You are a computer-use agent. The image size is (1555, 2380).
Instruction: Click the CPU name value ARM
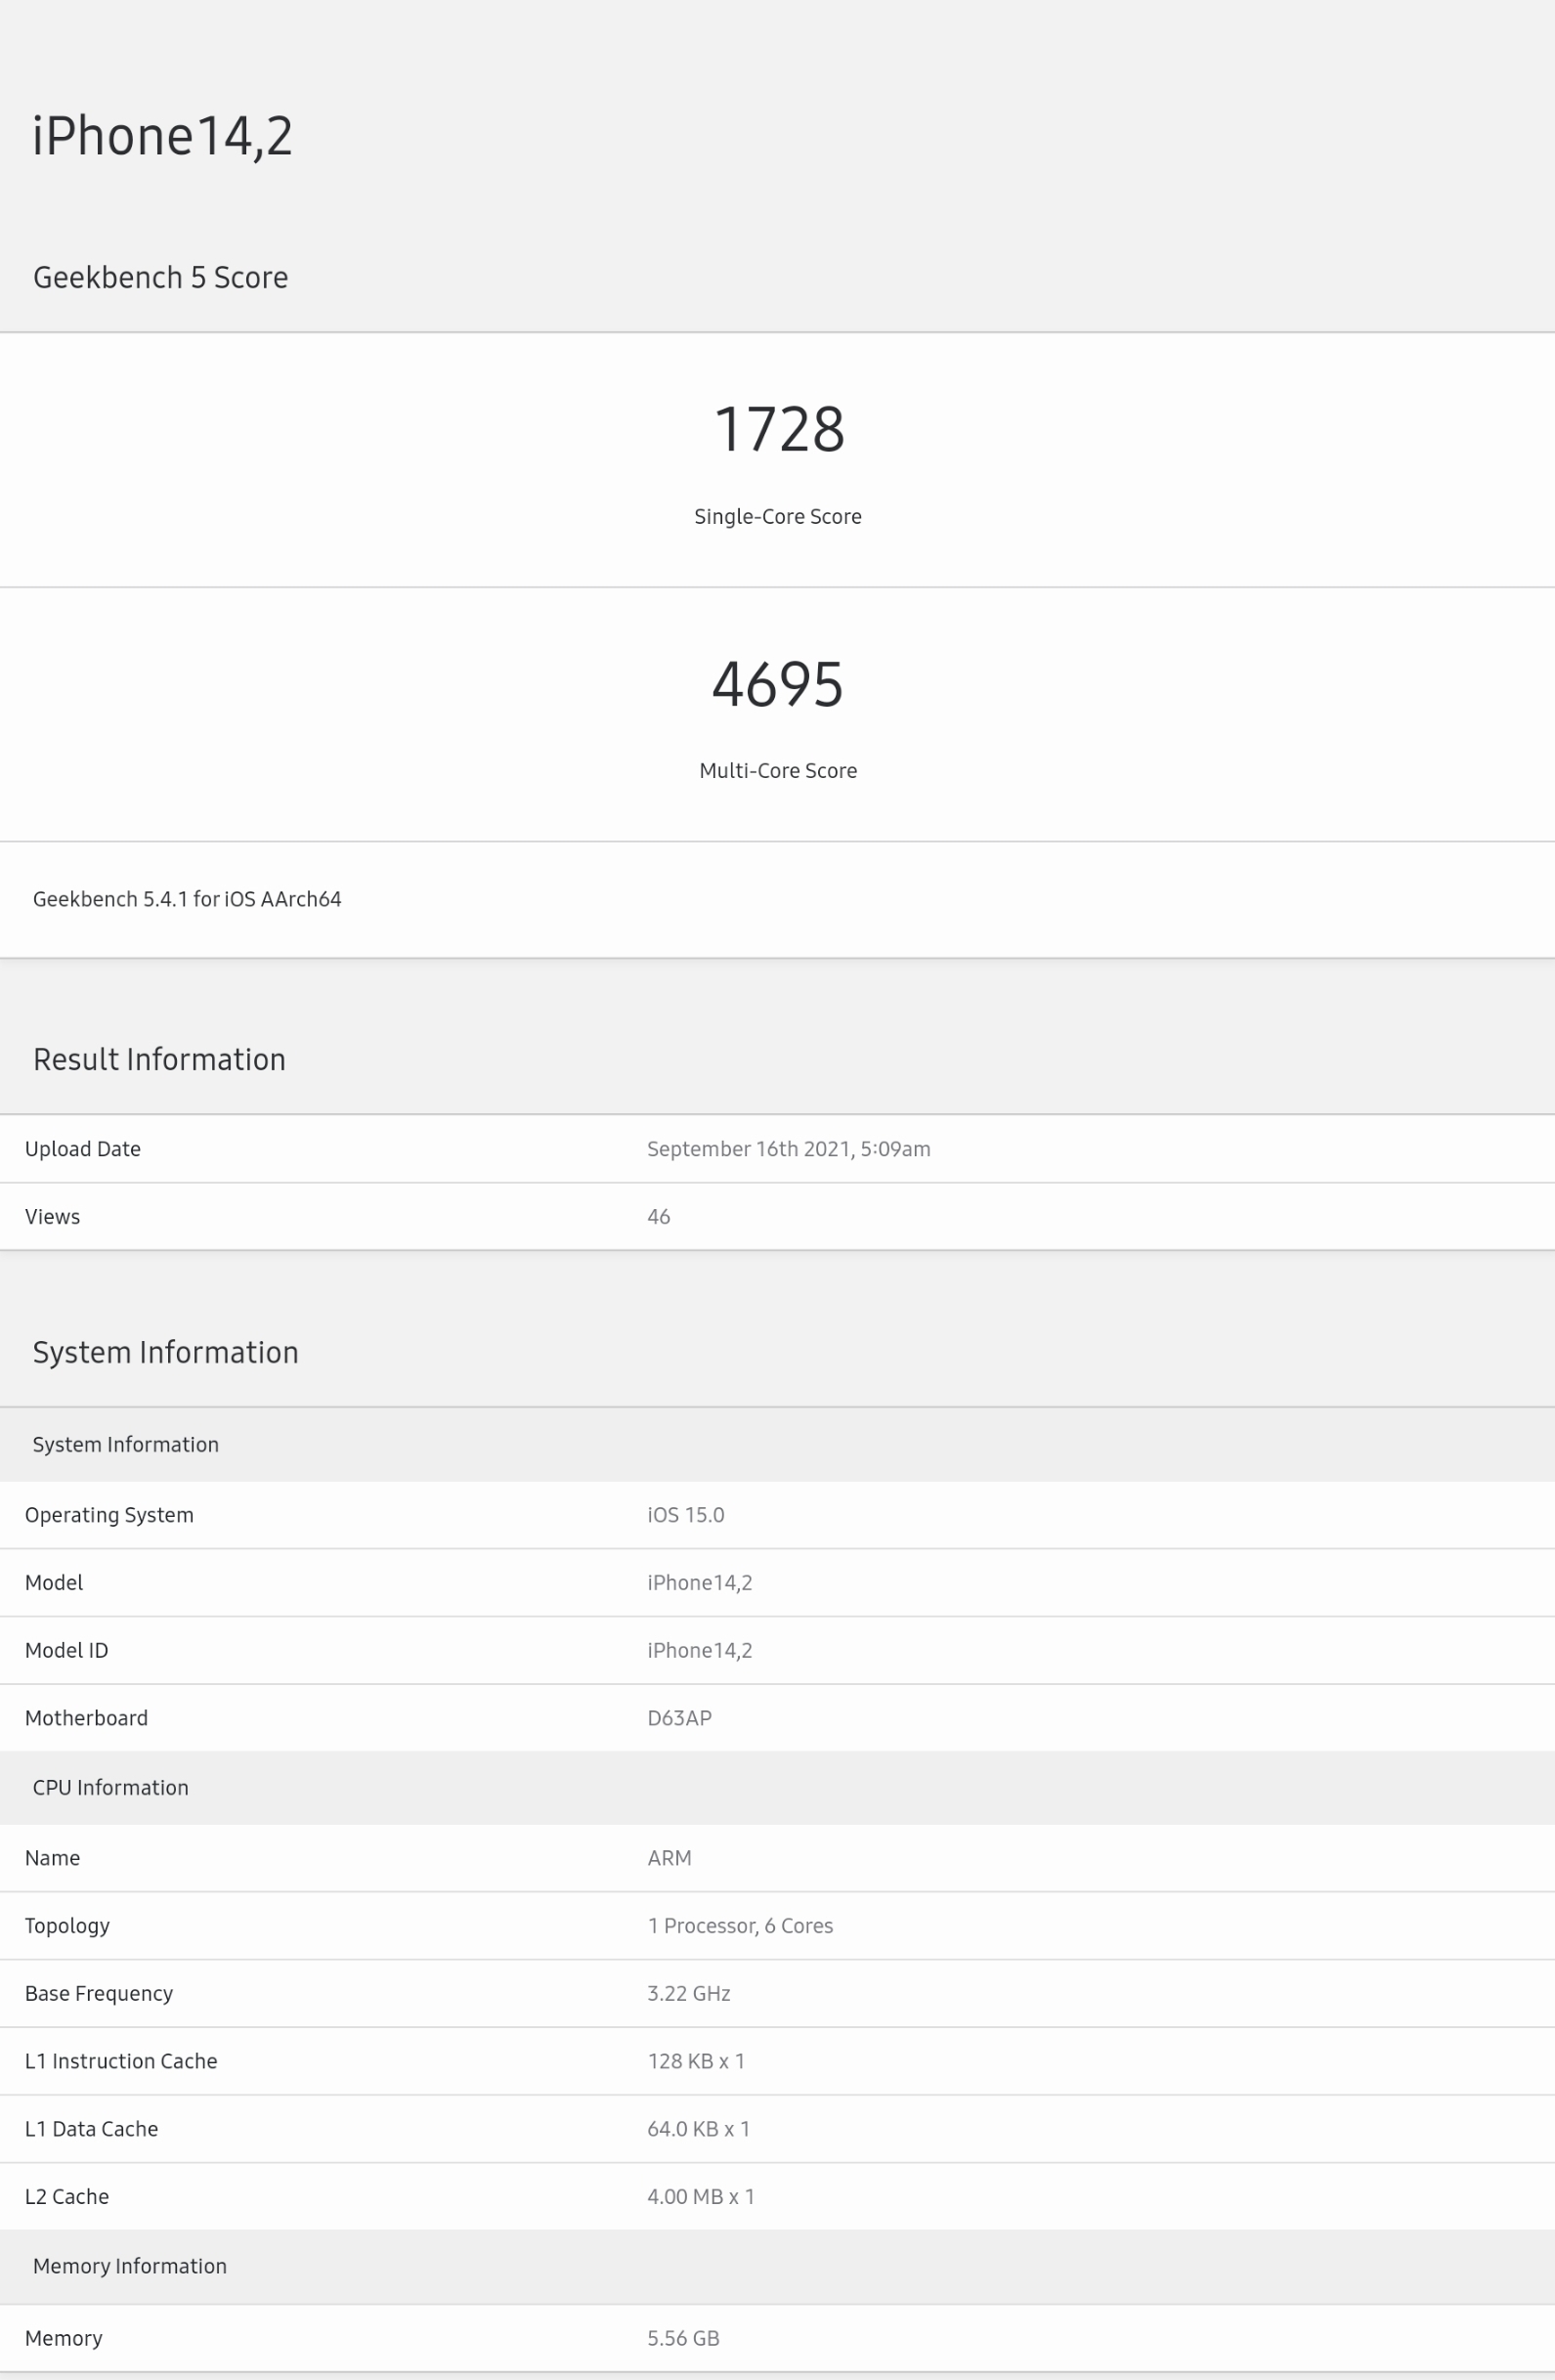click(x=669, y=1857)
